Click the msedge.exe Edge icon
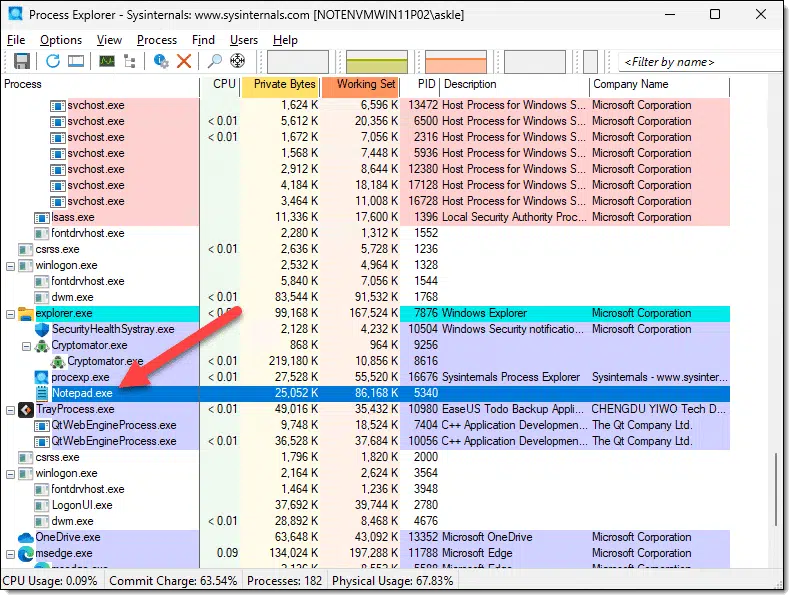The image size is (794, 600). [26, 554]
